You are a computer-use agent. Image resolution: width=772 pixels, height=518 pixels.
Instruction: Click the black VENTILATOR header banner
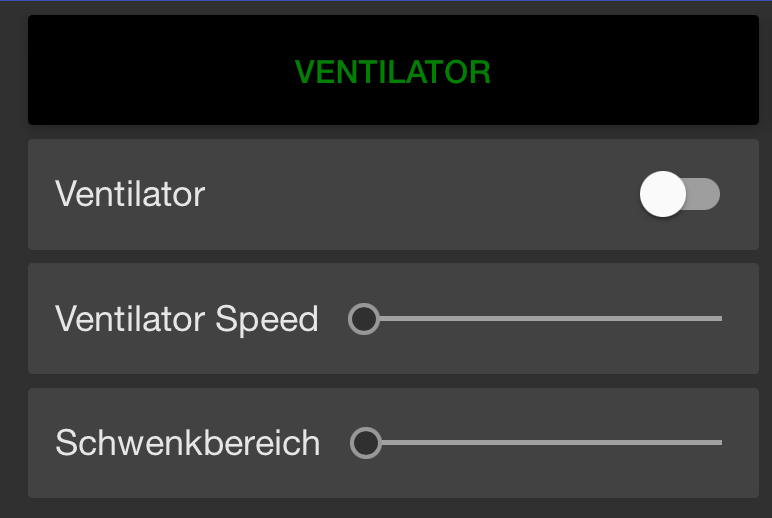pos(150,70)
